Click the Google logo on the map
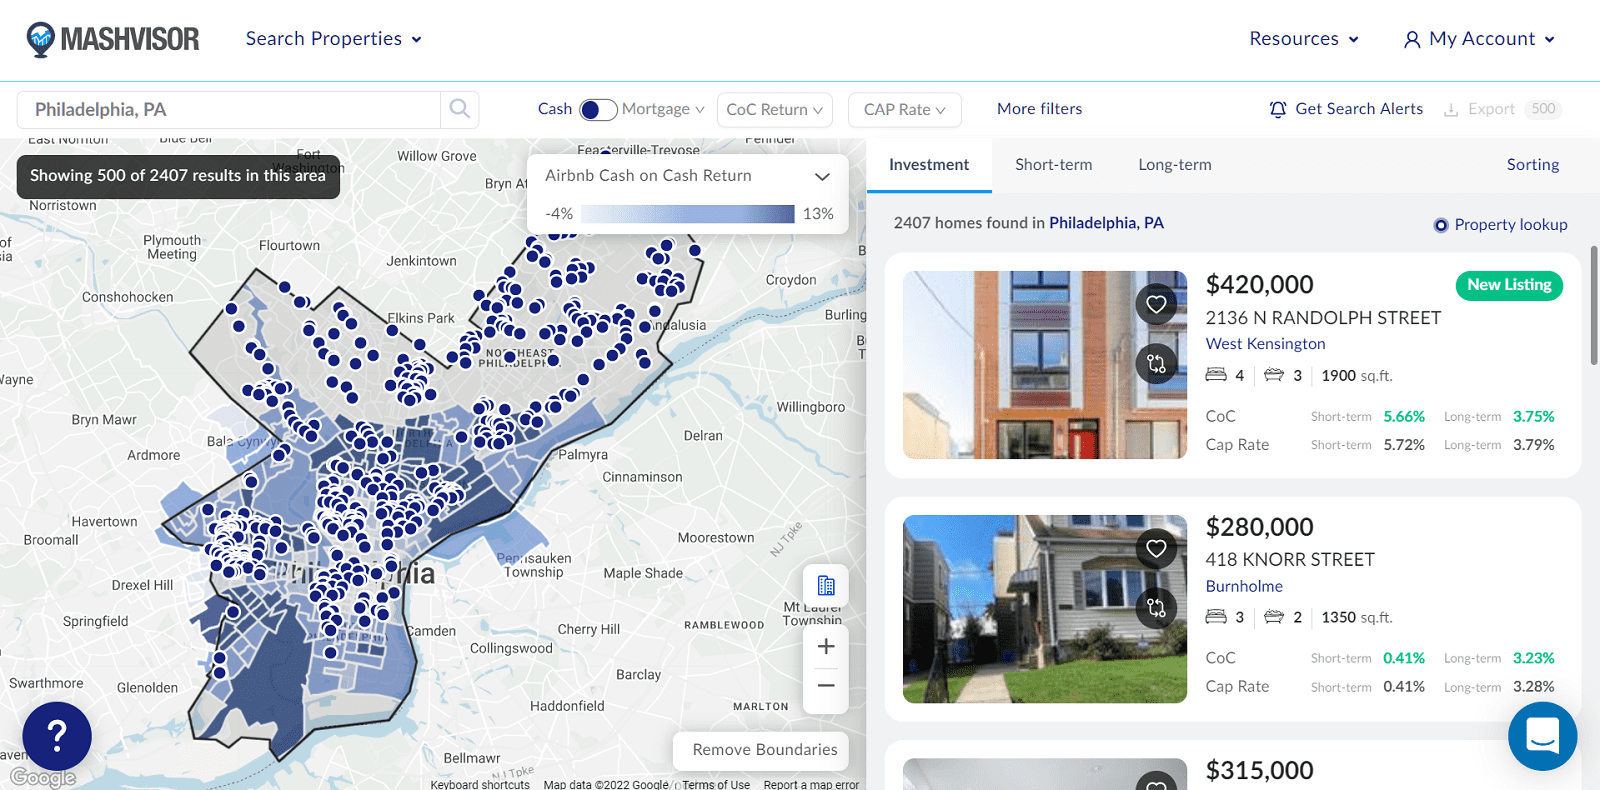 tap(43, 777)
